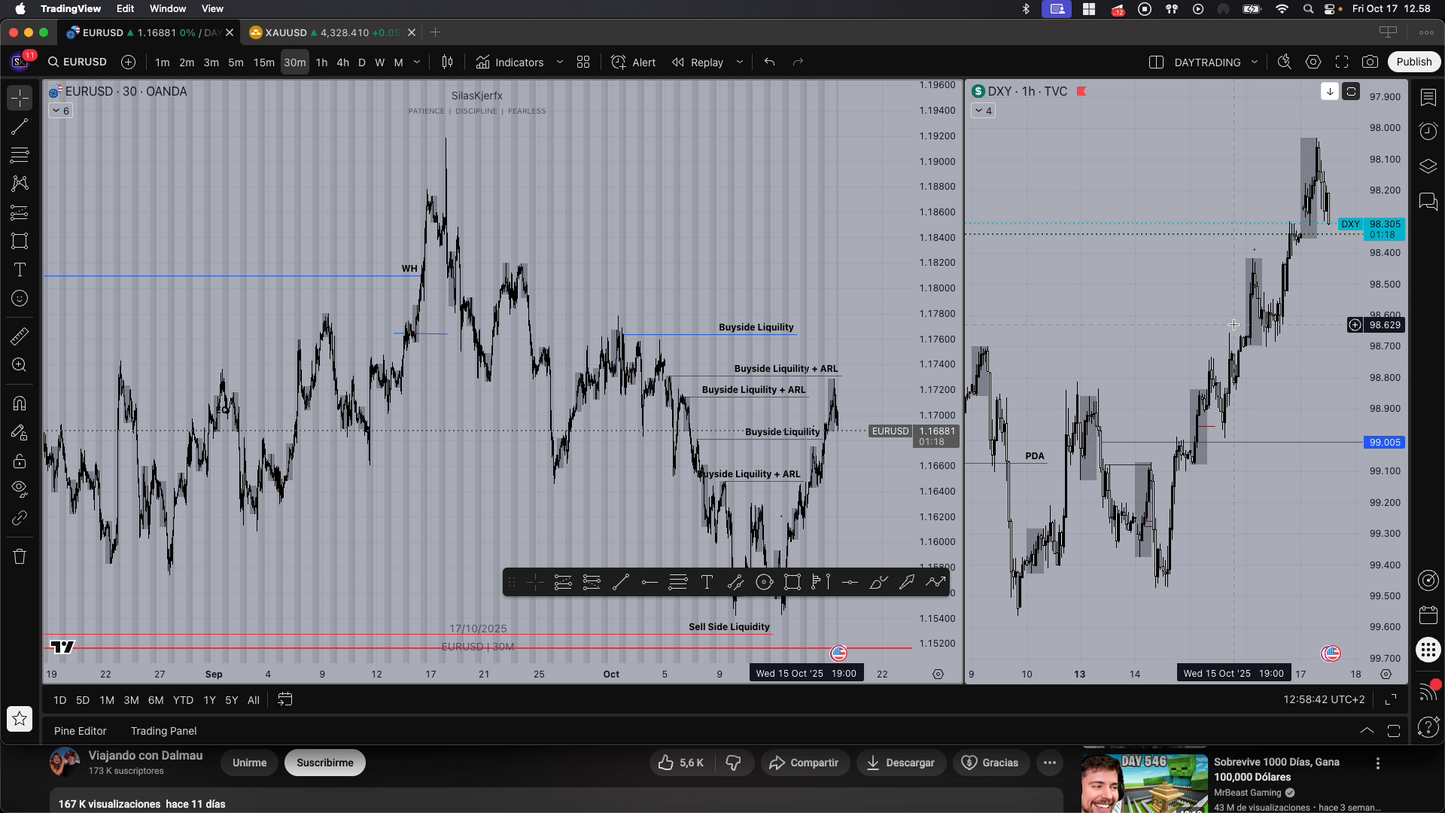The image size is (1445, 813).
Task: Pick the rectangle tool in the floating toolbar
Action: point(792,582)
